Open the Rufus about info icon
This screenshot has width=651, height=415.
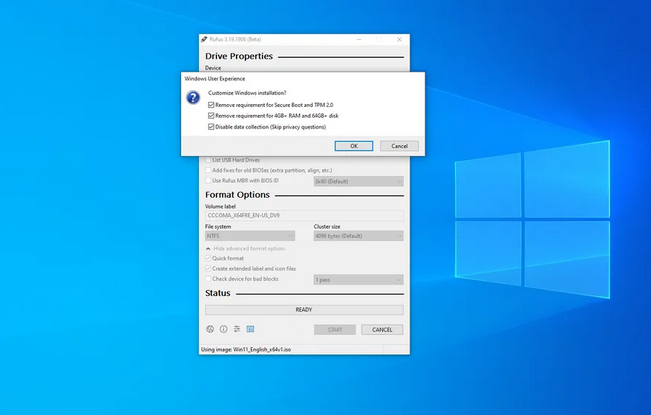tap(223, 329)
